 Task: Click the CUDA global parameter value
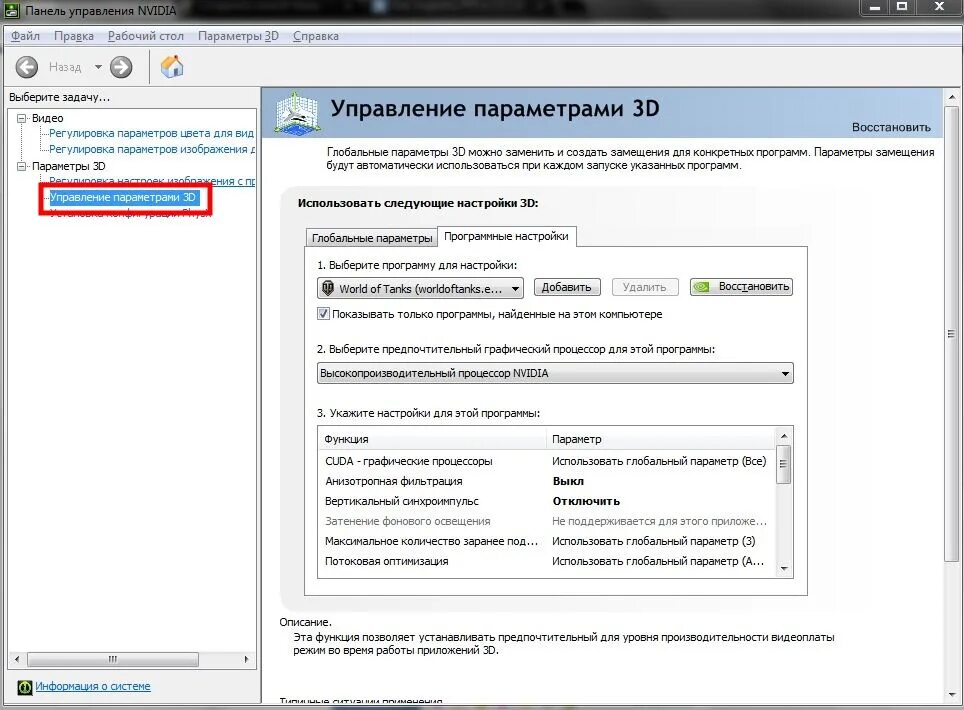[x=659, y=461]
